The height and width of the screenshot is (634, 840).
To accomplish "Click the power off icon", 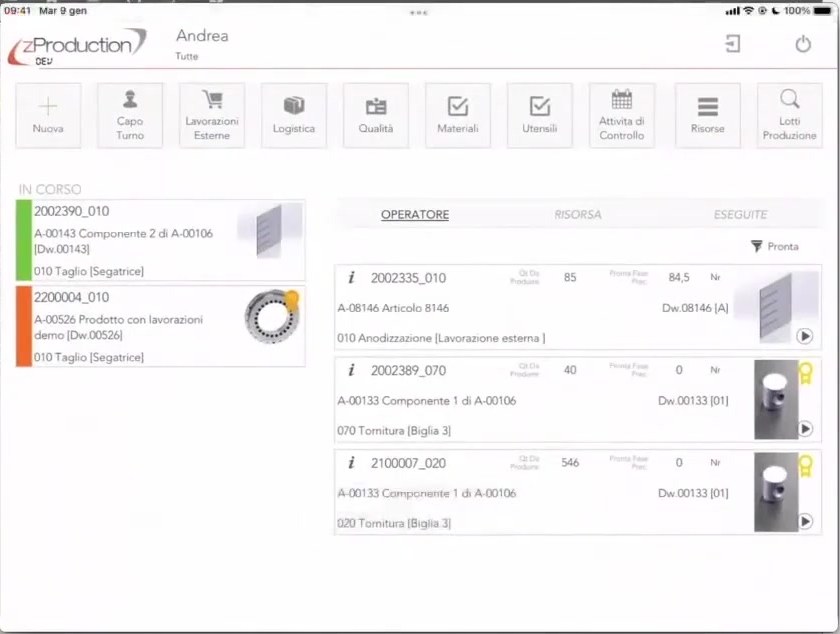I will click(803, 44).
